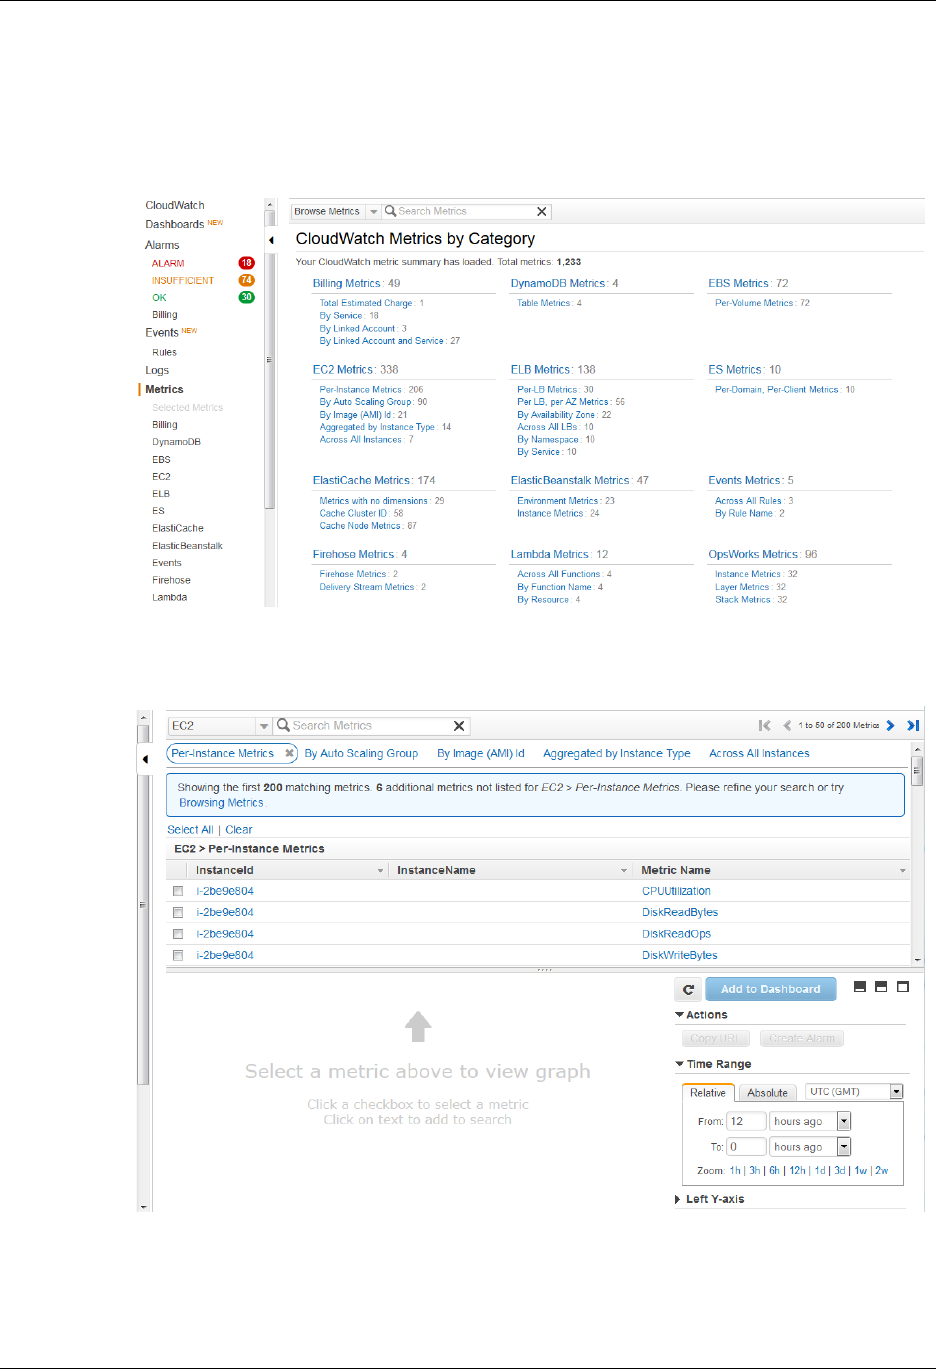Image resolution: width=936 pixels, height=1369 pixels.
Task: Open Rules under Events sidebar
Action: pos(164,353)
